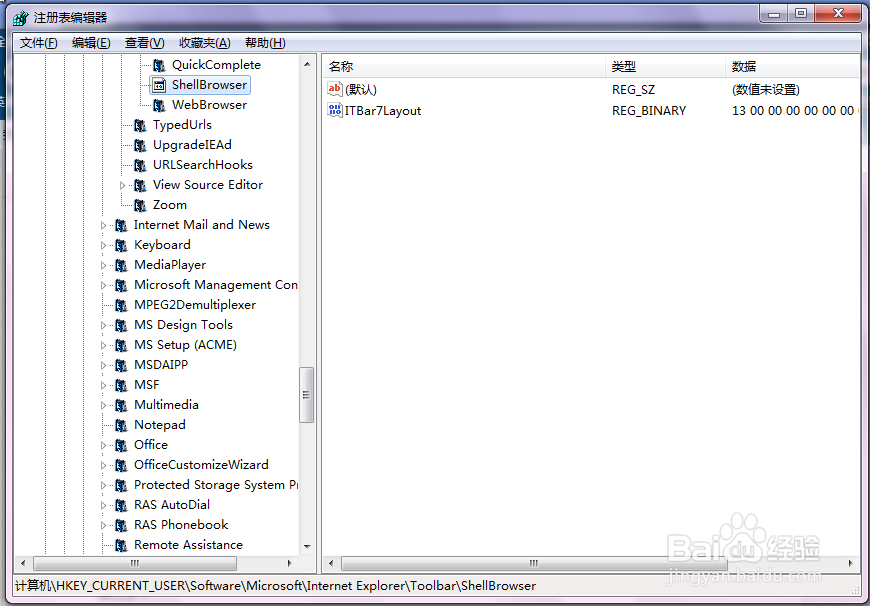Screen dimensions: 870x606
Task: Click the WebBrowser key folder icon
Action: pos(159,105)
